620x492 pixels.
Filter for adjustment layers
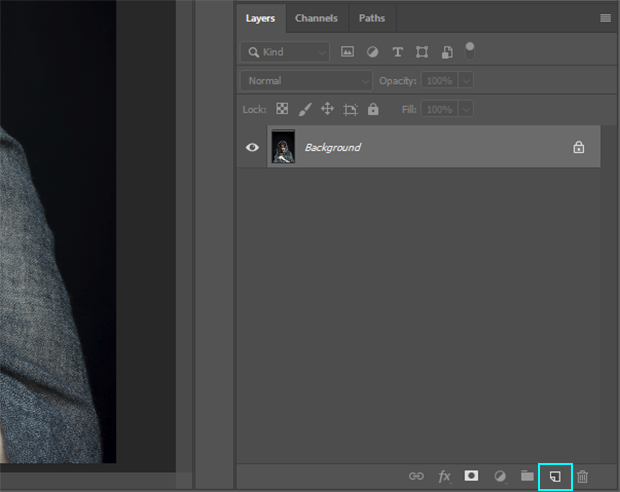click(372, 52)
